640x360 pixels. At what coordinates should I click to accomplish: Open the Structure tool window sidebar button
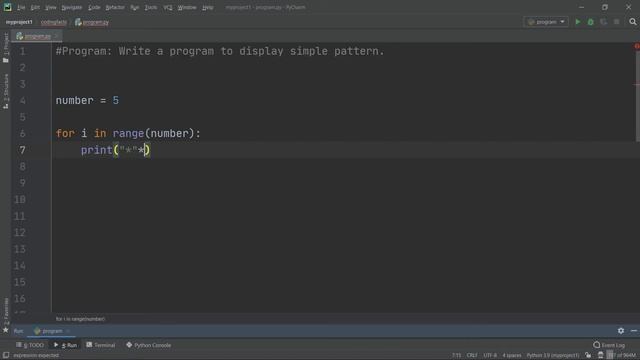(6, 91)
